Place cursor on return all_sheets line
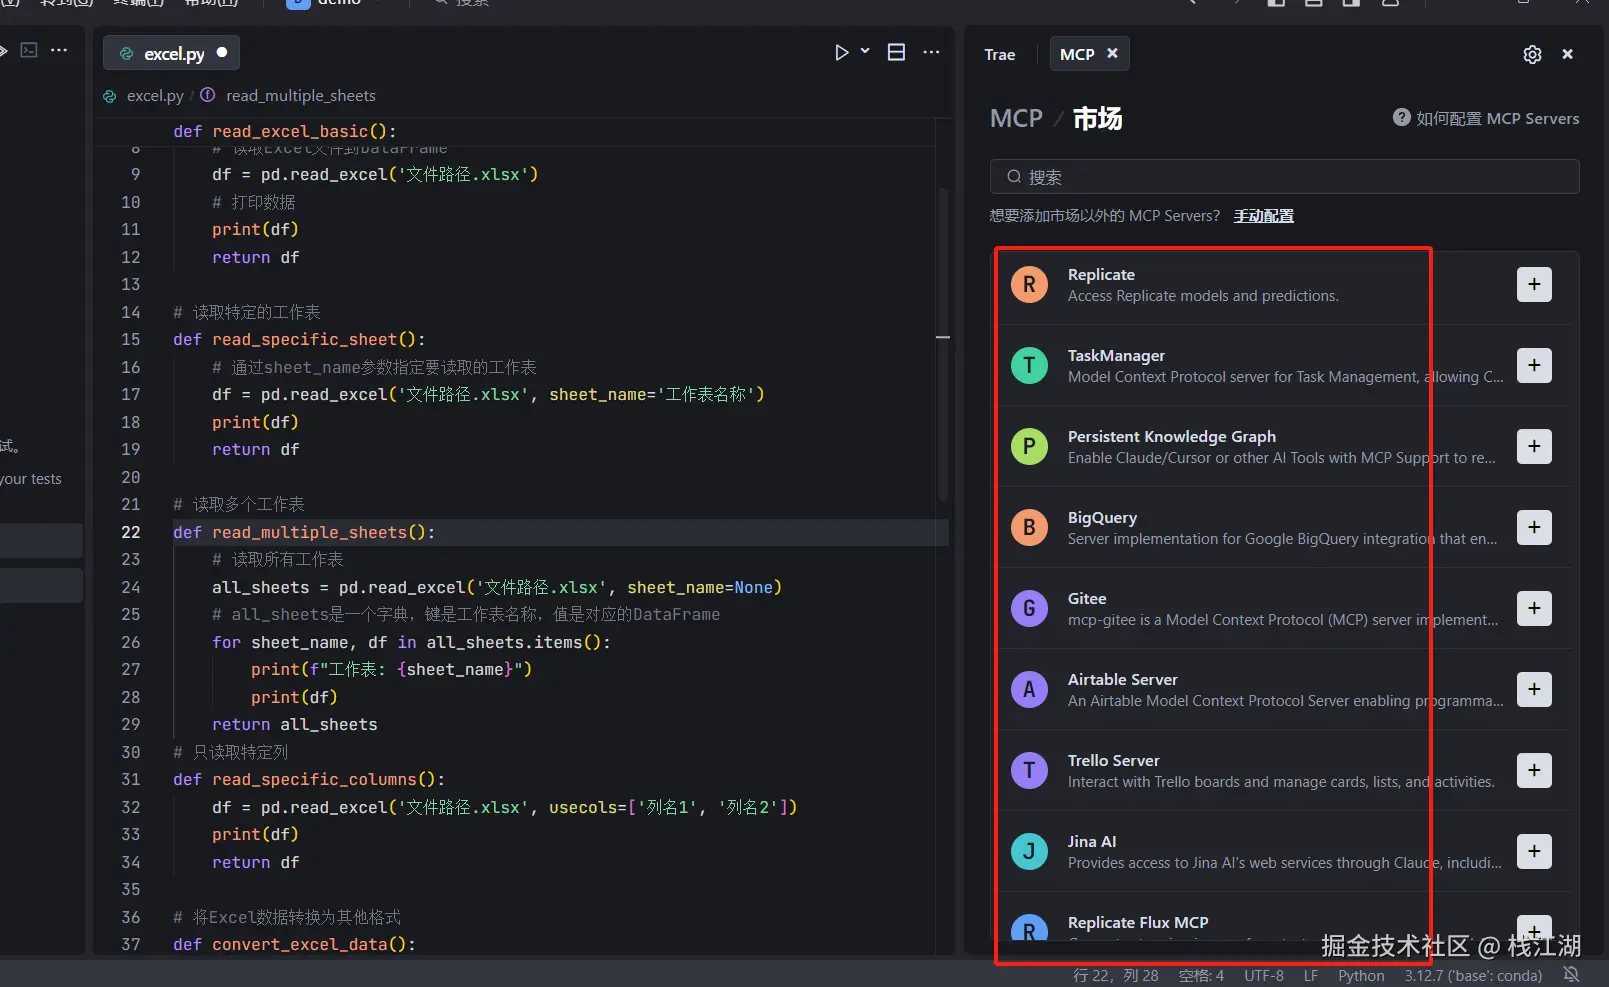 295,724
